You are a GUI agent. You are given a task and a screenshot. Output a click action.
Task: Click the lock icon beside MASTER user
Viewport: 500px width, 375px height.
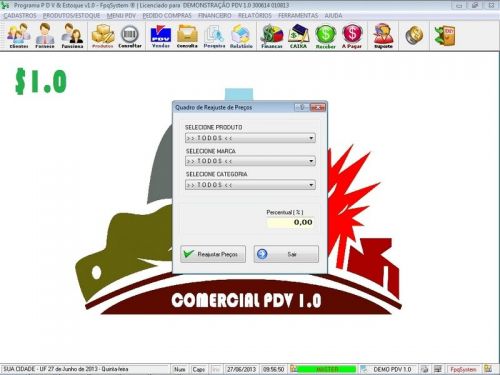pos(293,369)
